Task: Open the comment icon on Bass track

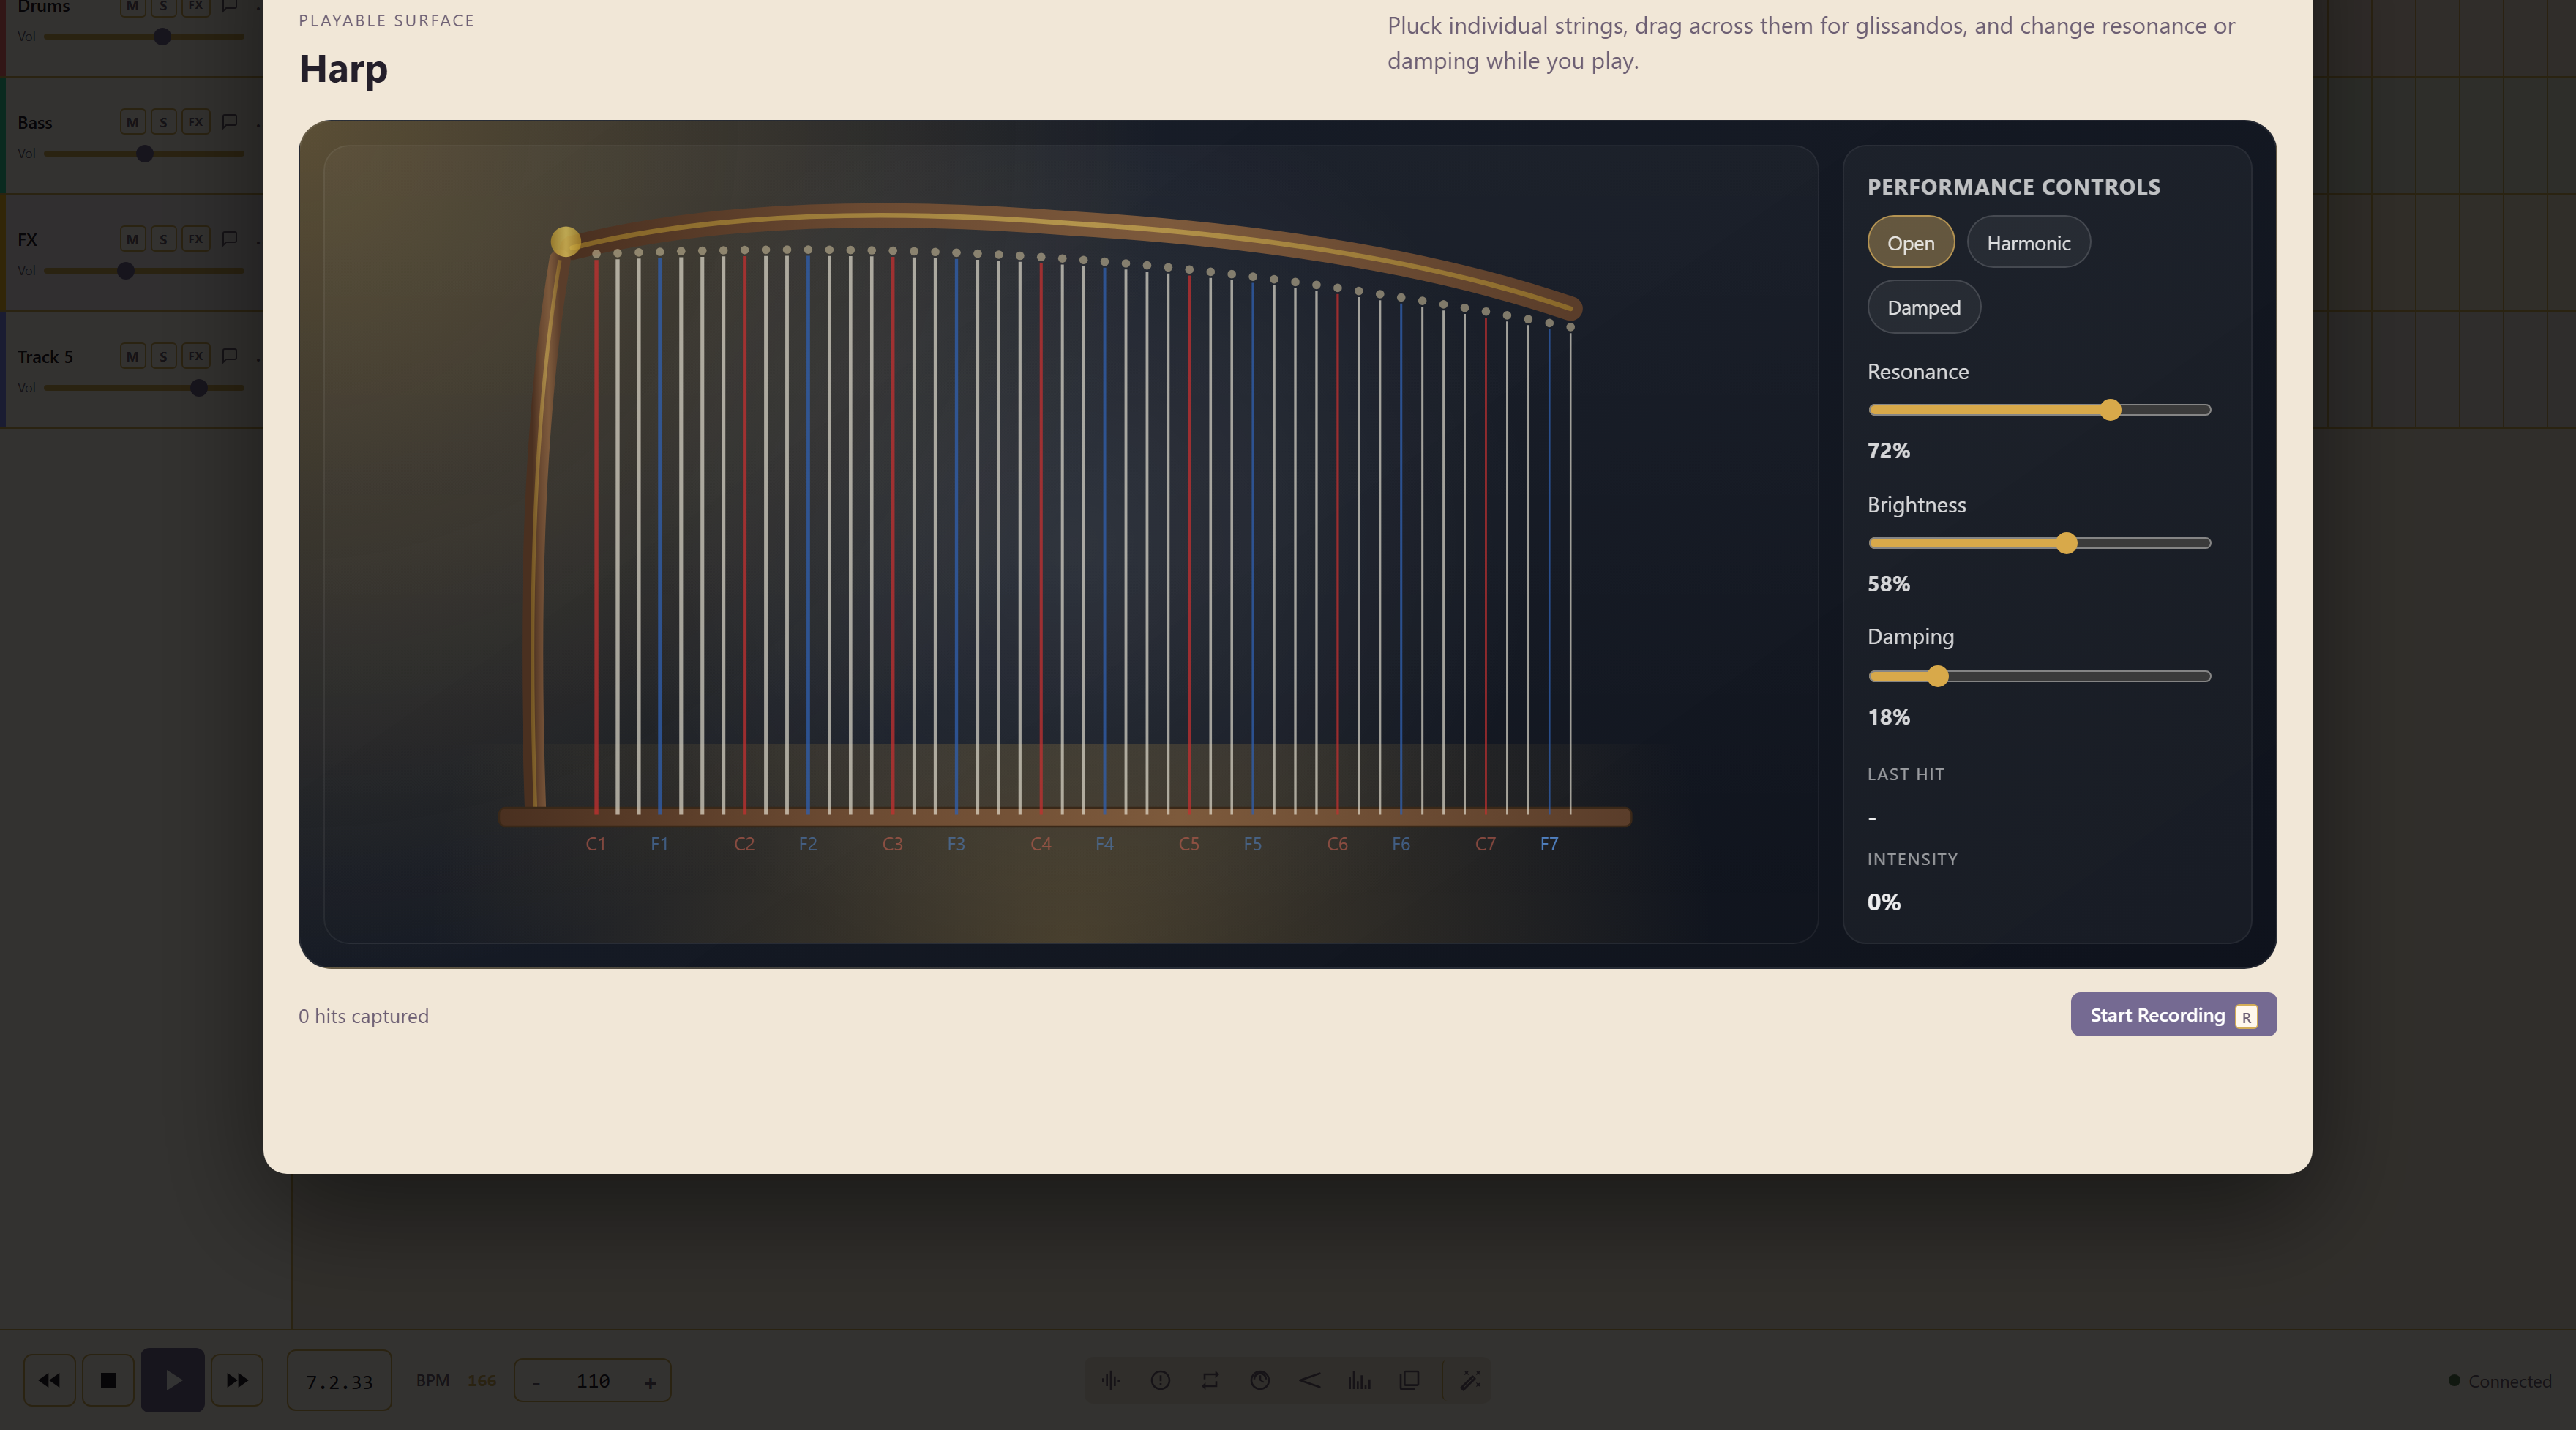Action: click(229, 122)
